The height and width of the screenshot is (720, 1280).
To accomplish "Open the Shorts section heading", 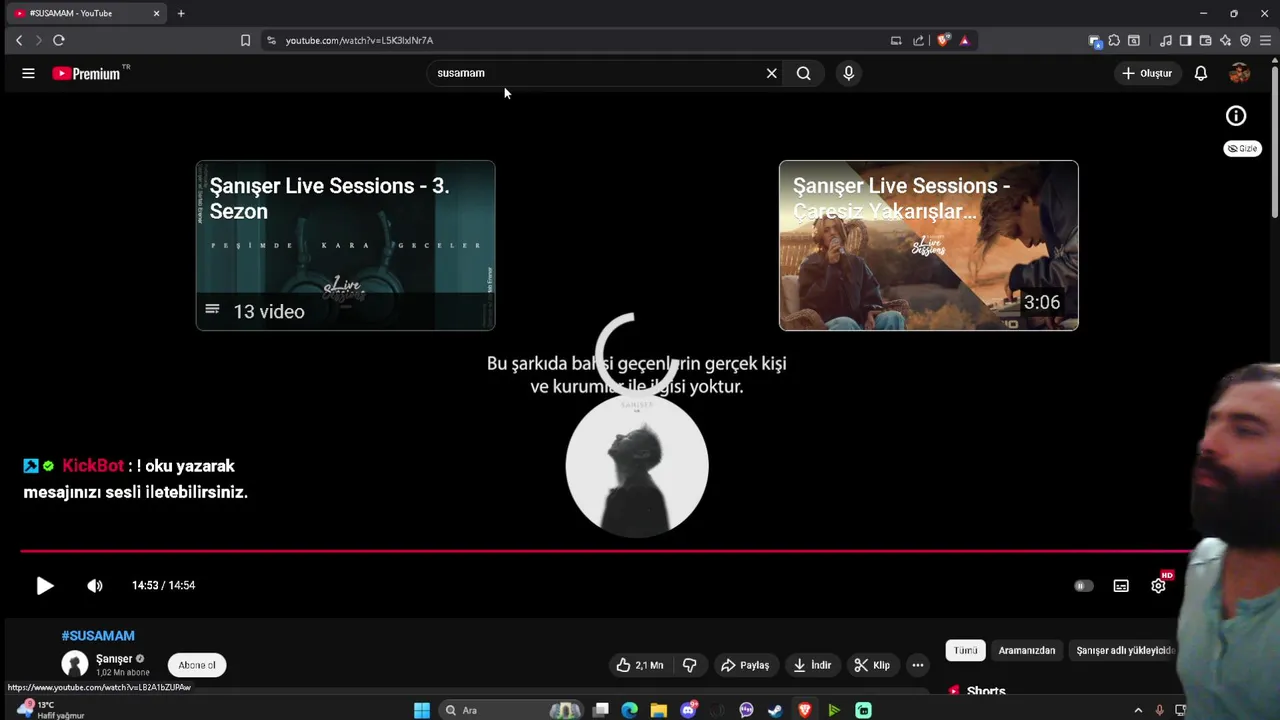I will (x=986, y=691).
